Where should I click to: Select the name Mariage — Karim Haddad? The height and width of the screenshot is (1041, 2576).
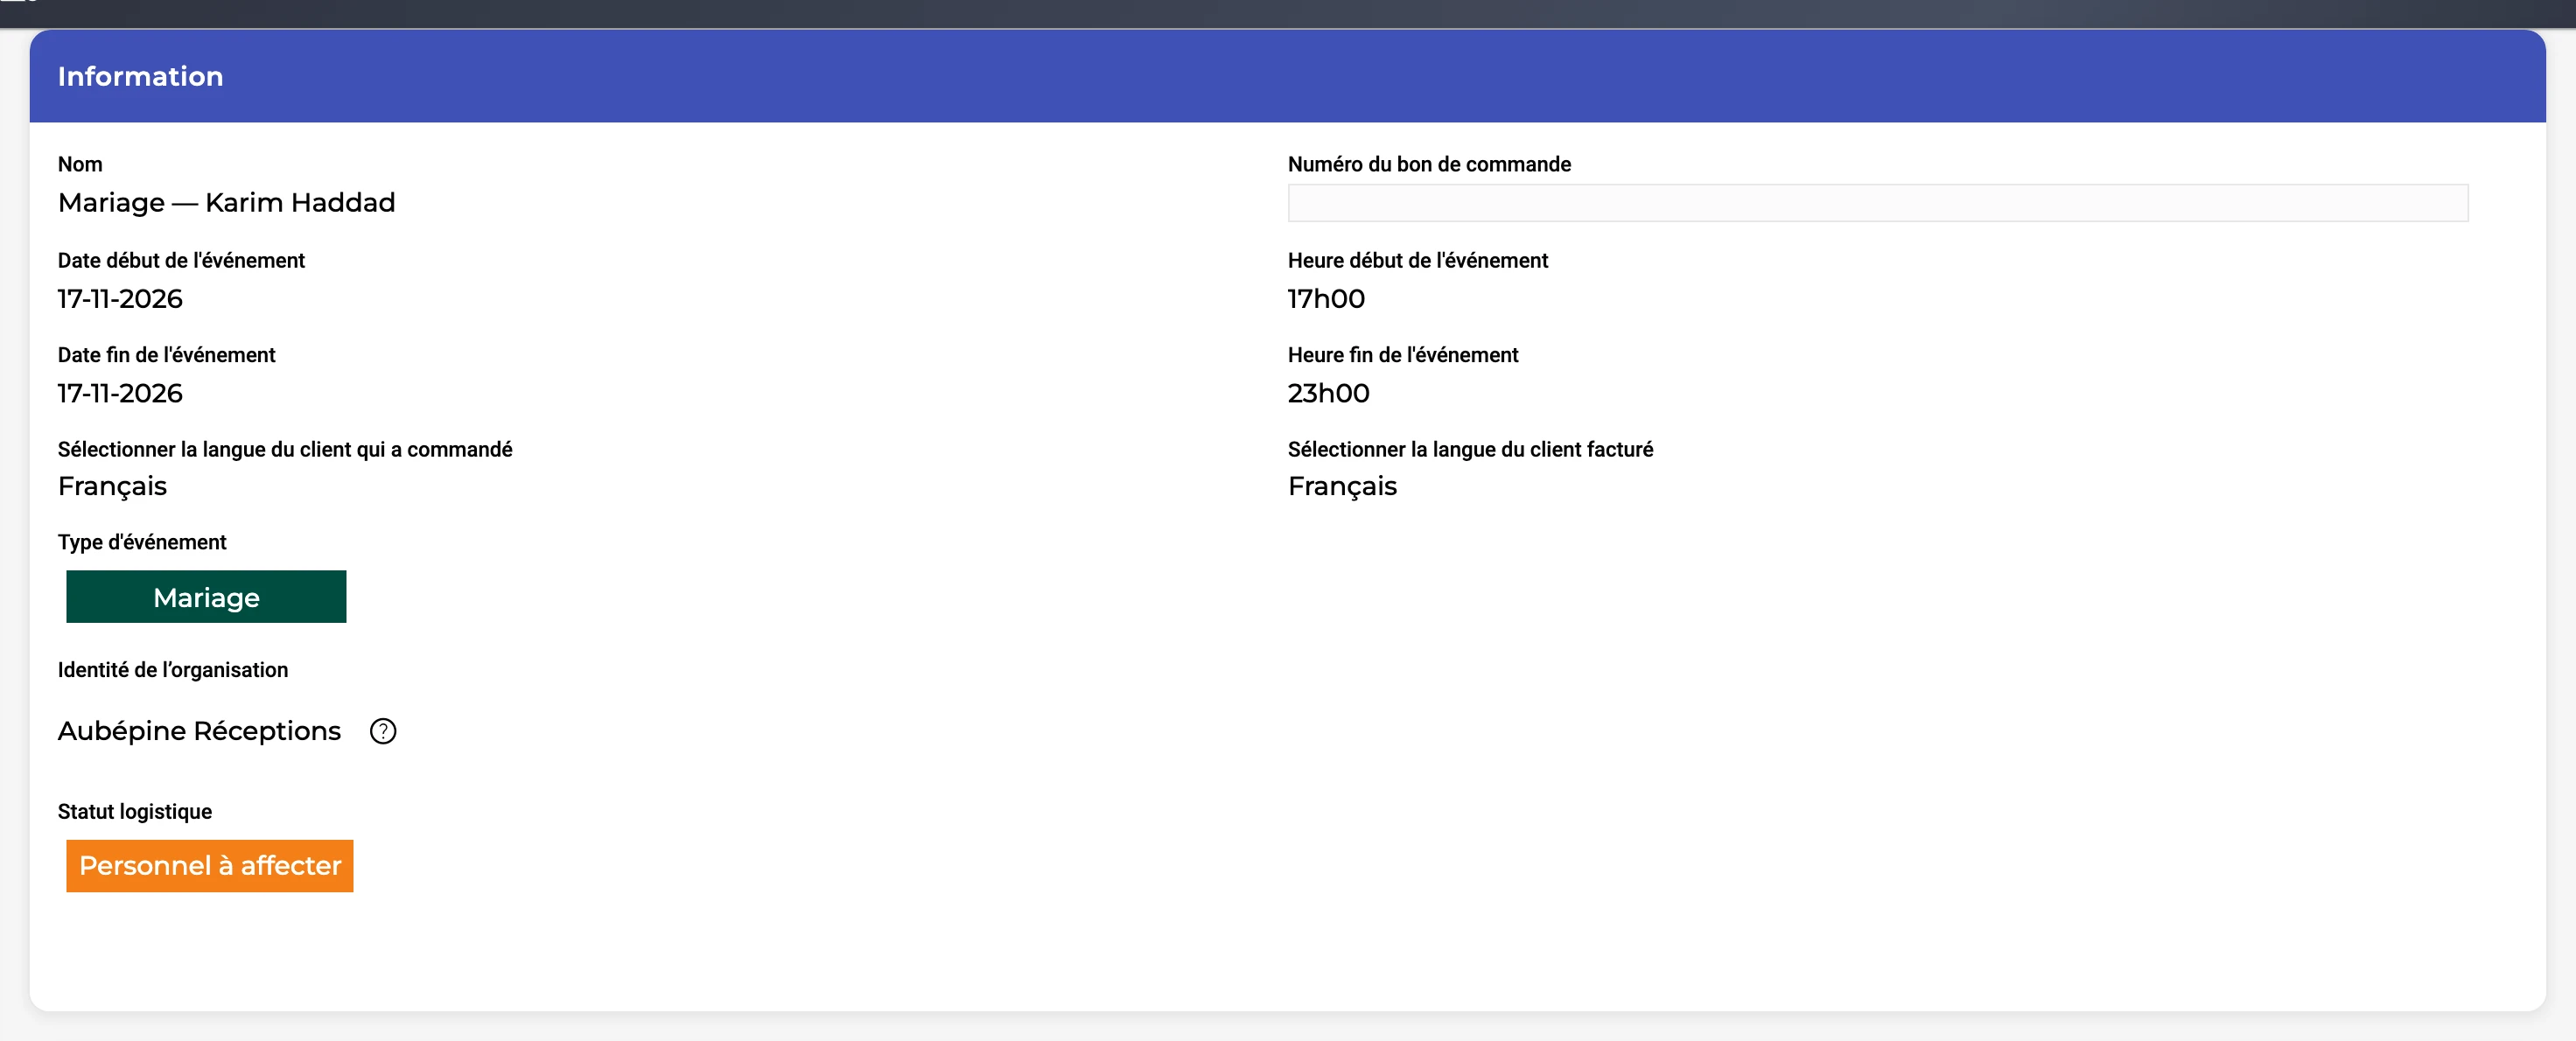pos(227,203)
